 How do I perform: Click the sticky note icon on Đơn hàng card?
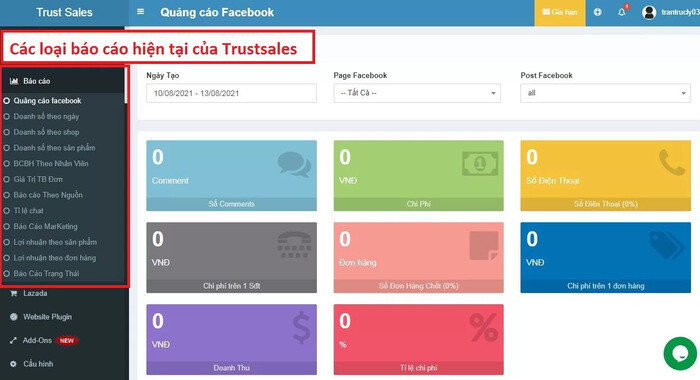[484, 245]
